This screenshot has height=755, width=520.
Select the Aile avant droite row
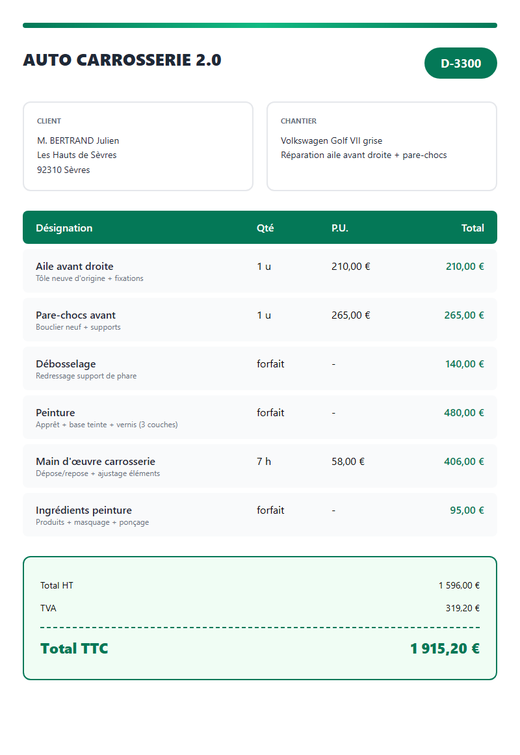tap(260, 271)
